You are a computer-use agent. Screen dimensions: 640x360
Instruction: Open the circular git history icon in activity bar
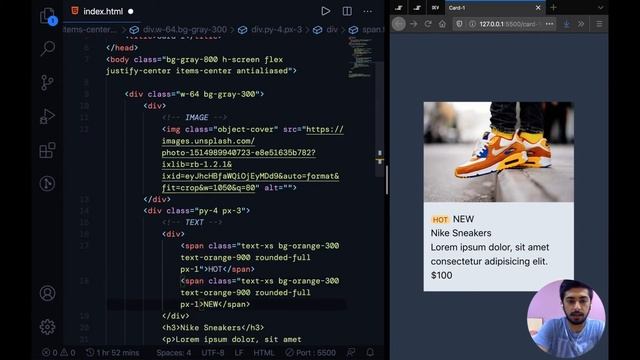pos(47,183)
